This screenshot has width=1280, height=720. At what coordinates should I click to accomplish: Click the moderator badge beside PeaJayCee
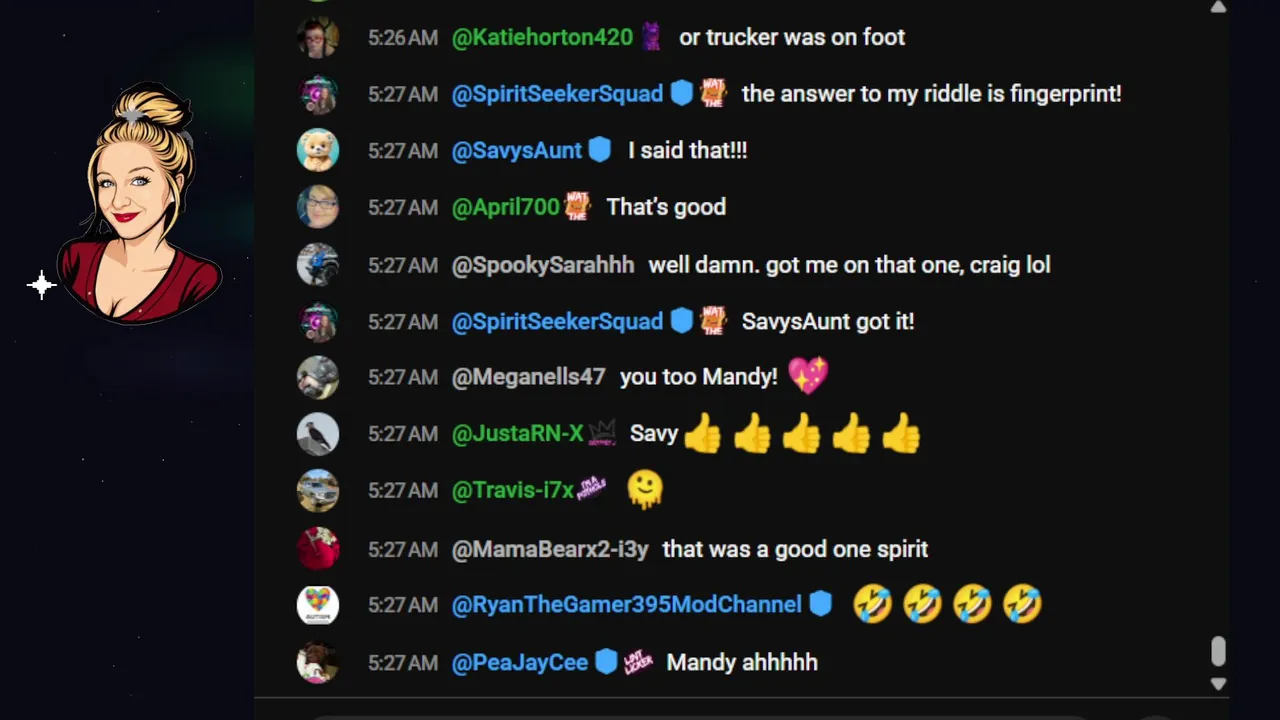[x=606, y=662]
